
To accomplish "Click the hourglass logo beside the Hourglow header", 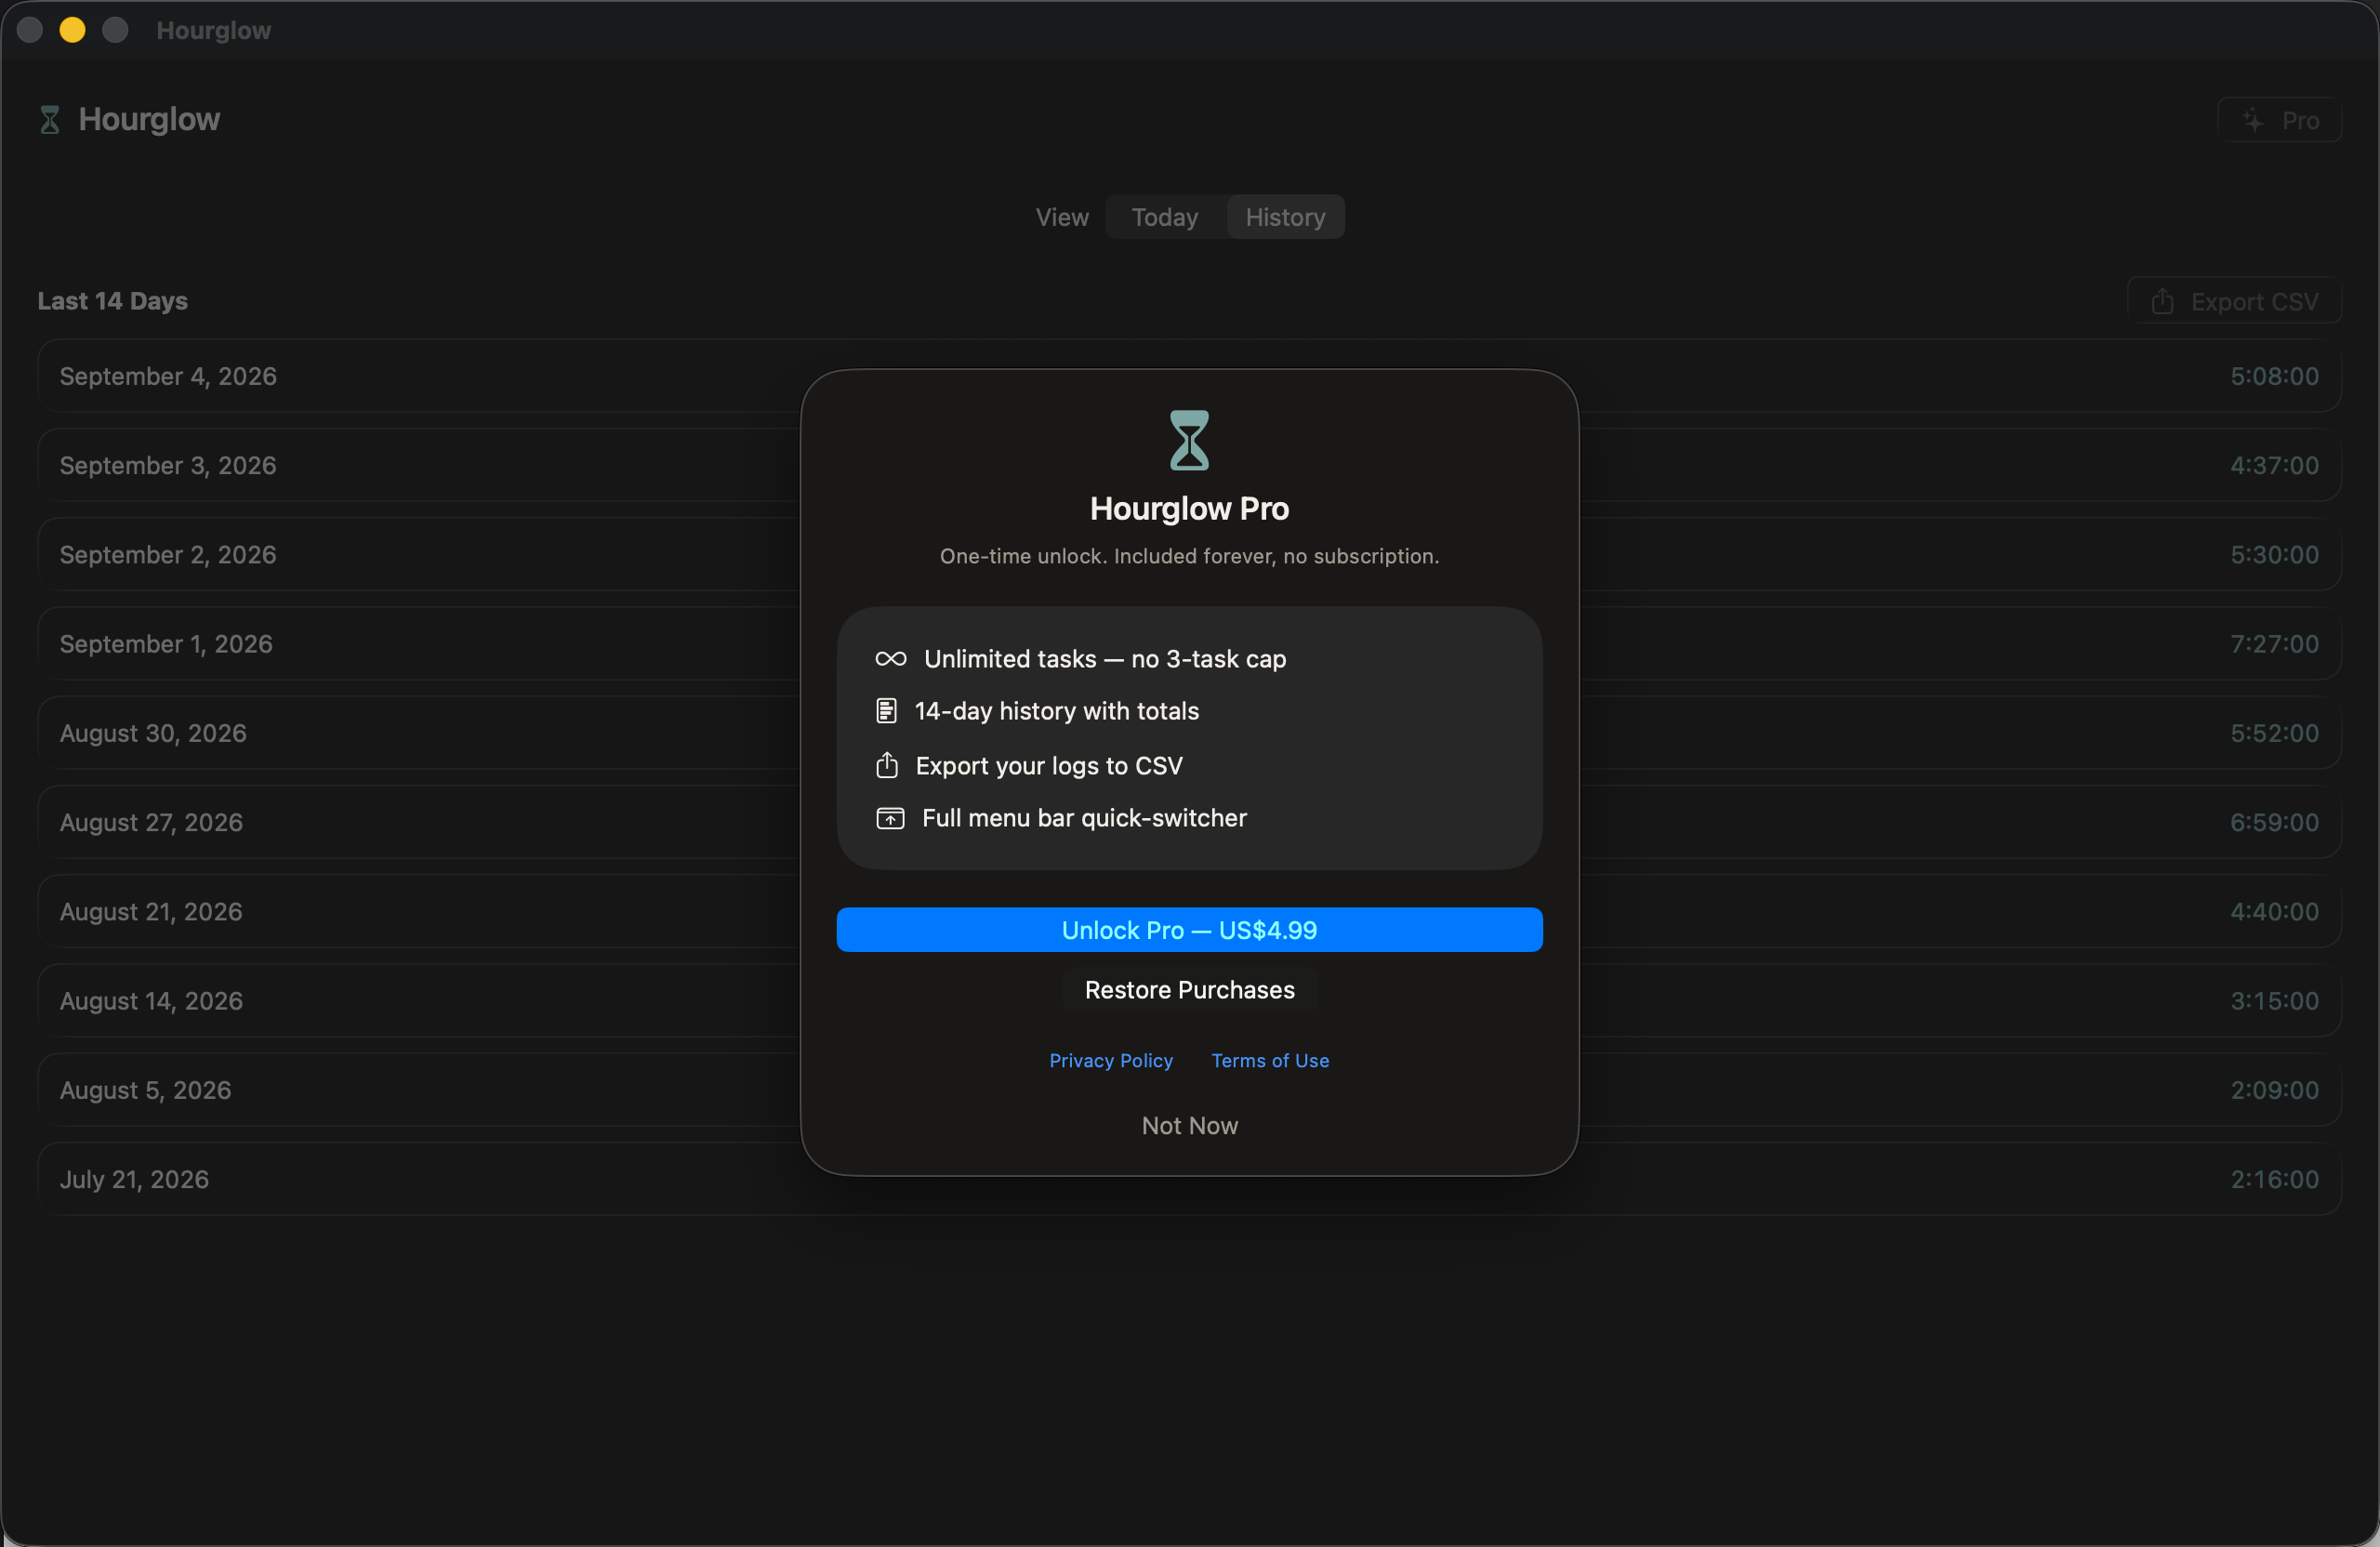I will (49, 120).
